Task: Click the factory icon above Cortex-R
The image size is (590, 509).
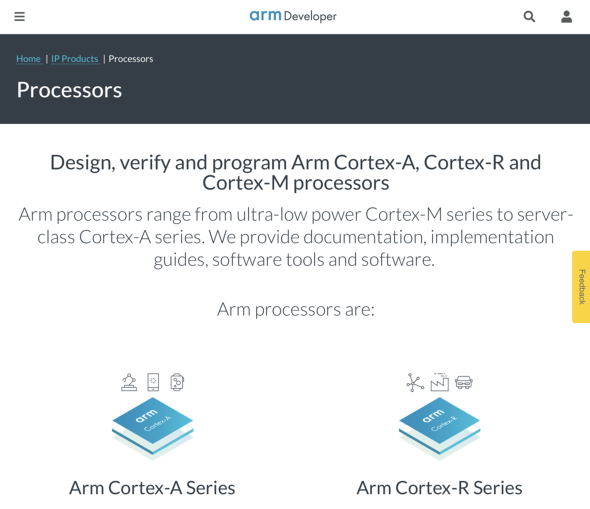Action: (439, 382)
